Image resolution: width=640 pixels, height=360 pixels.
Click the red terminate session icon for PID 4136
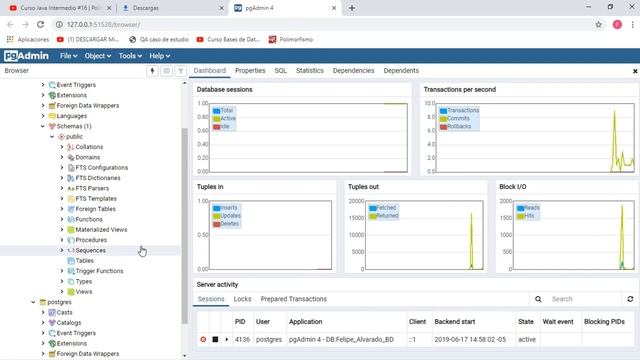coord(203,339)
